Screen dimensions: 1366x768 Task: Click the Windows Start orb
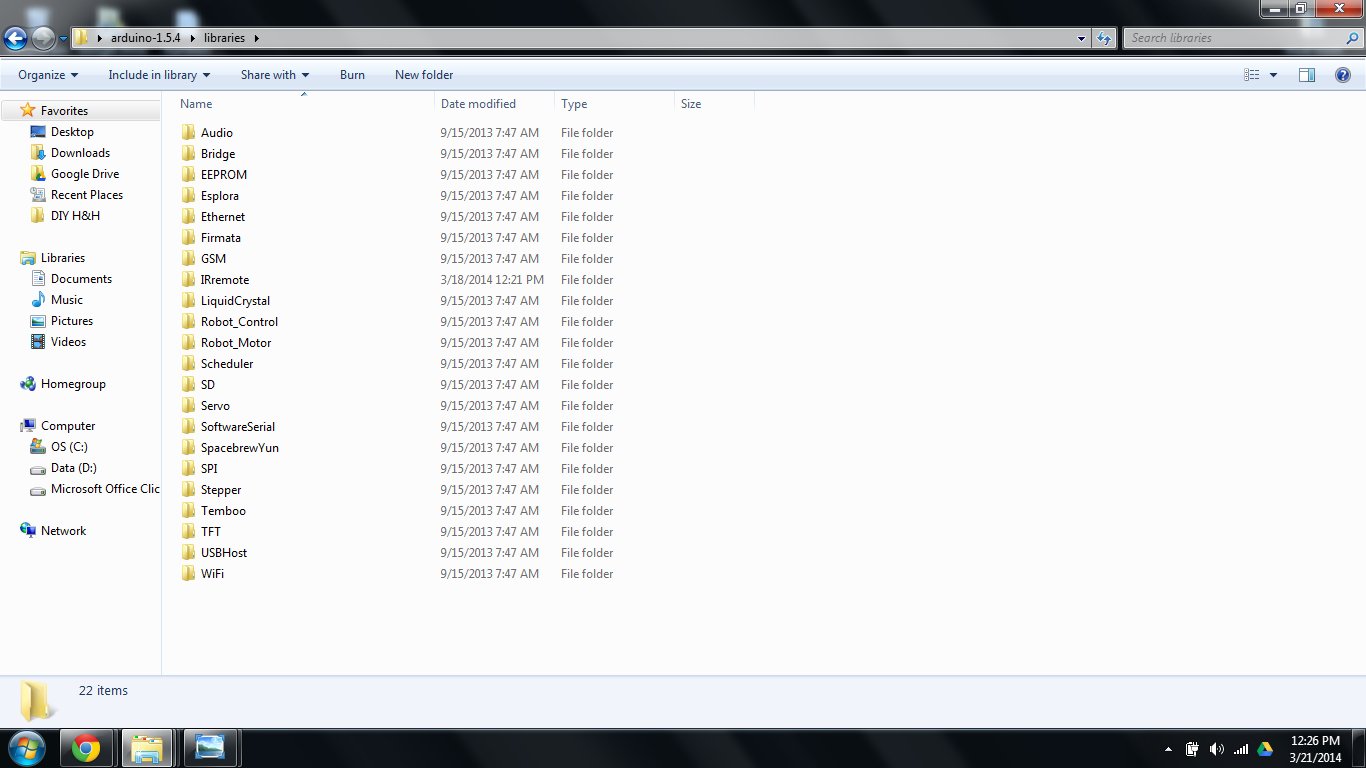[26, 748]
